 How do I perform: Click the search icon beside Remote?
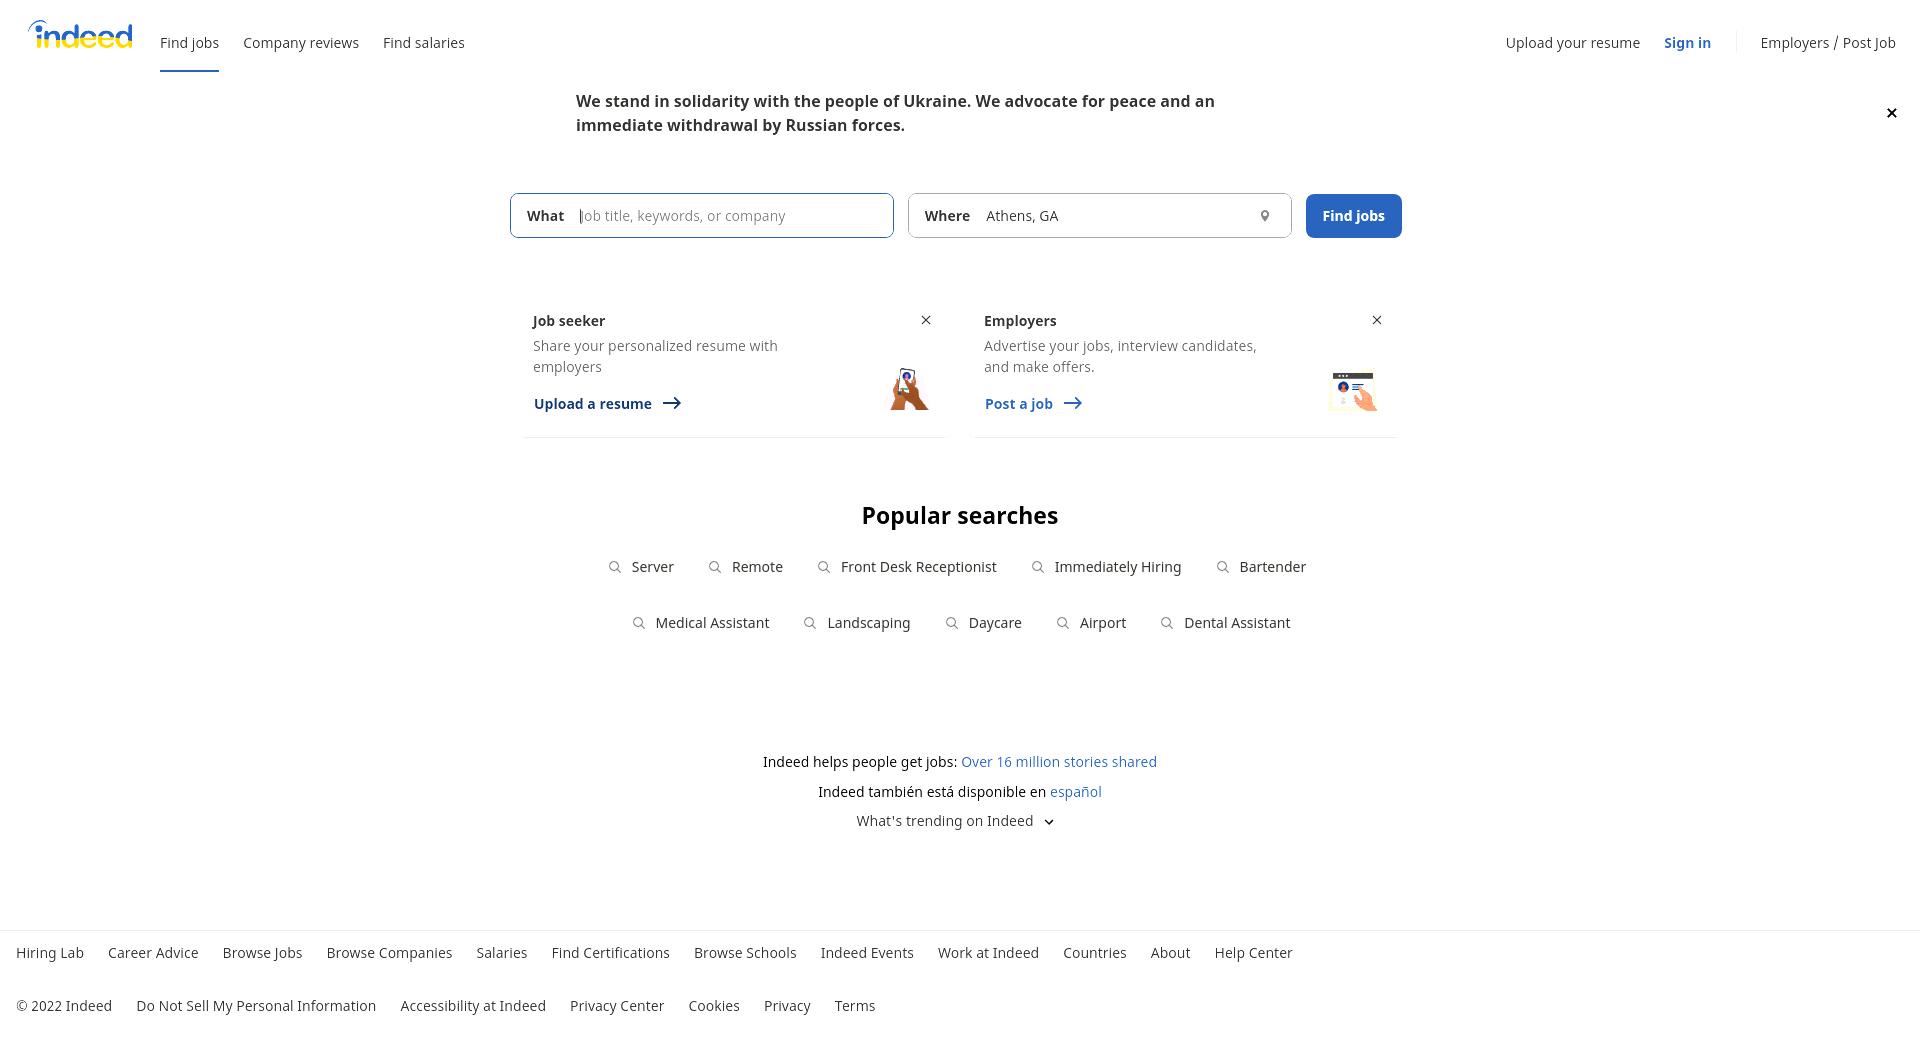tap(715, 567)
